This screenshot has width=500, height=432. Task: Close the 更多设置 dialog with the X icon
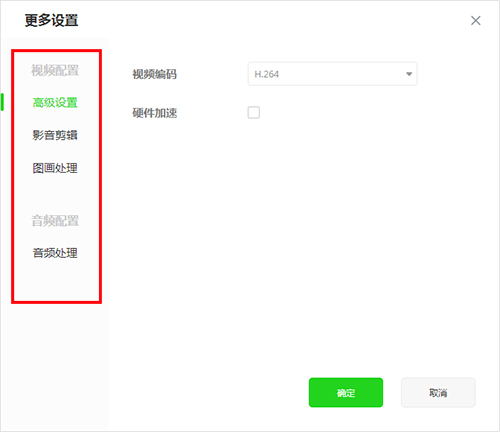point(476,21)
